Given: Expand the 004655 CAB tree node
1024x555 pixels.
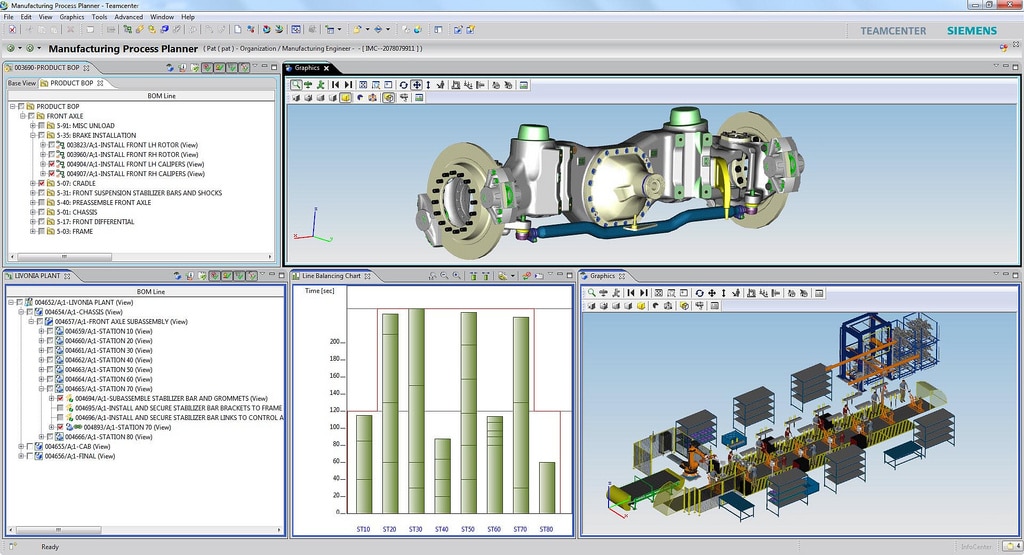Looking at the screenshot, I should [x=21, y=446].
